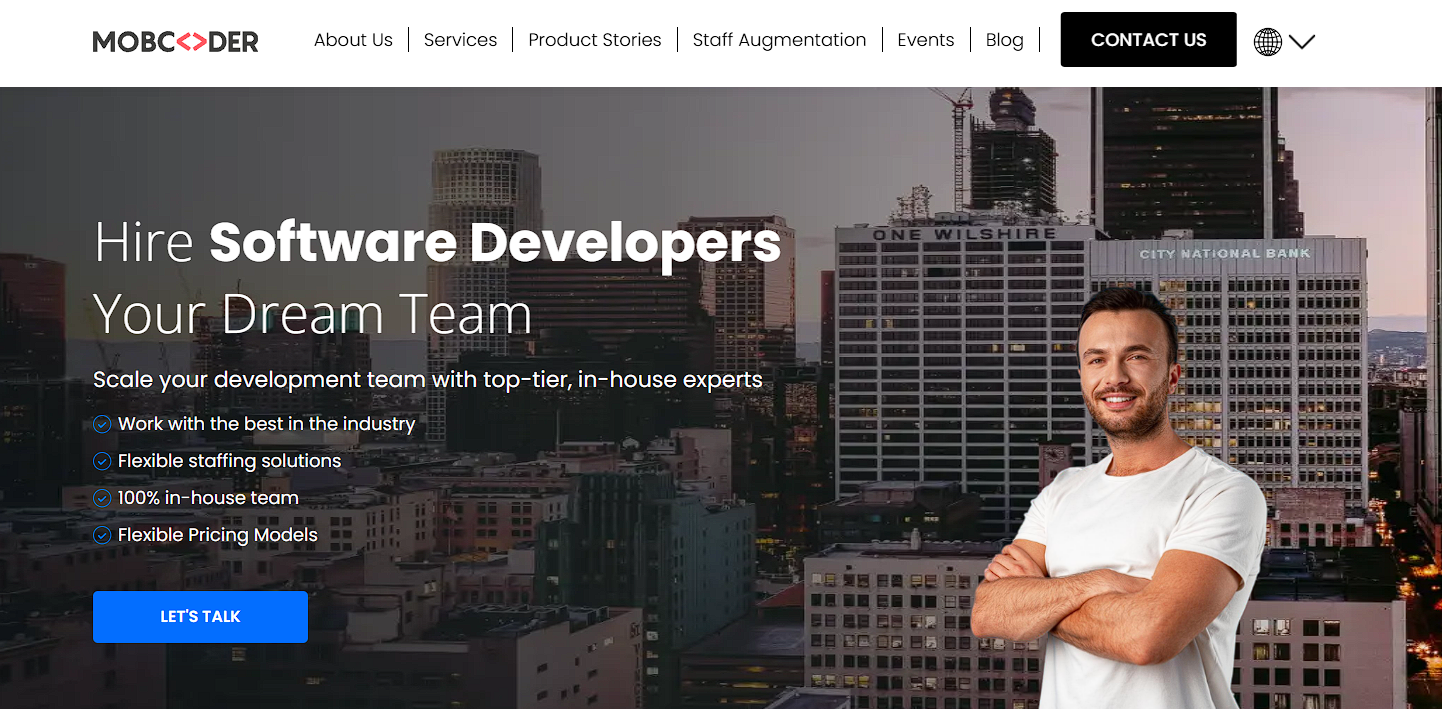Open Staff Augmentation menu item
1442x709 pixels.
coord(779,40)
